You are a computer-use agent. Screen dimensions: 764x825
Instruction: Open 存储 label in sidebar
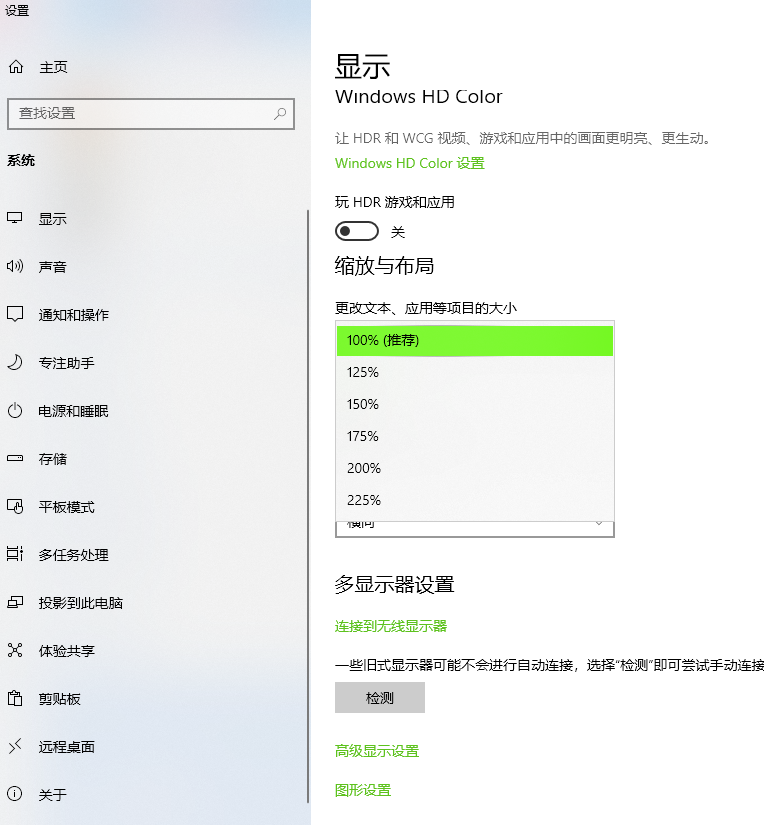click(x=53, y=459)
